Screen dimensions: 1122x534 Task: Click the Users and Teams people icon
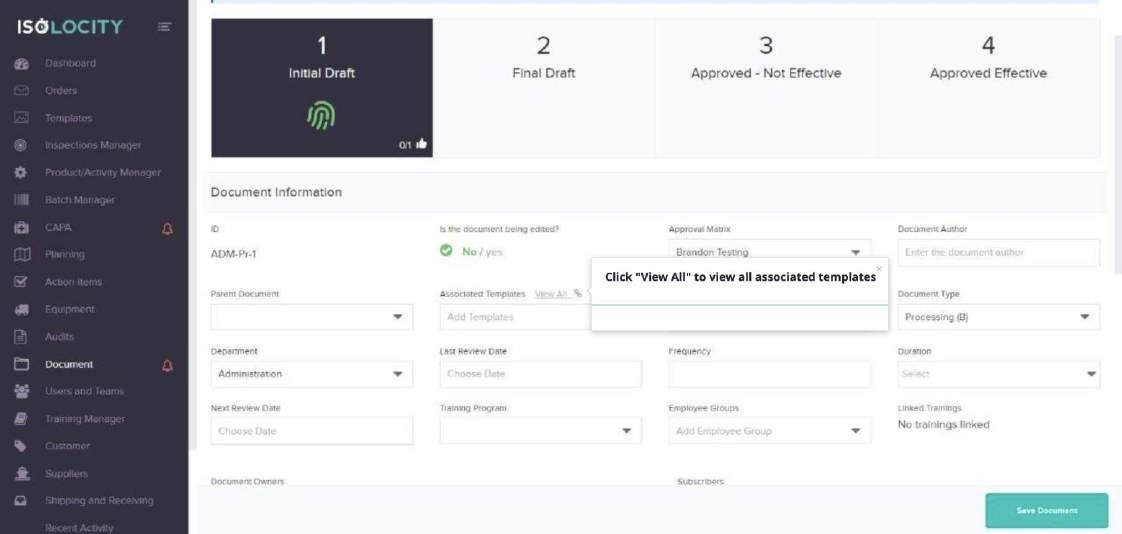[x=21, y=392]
